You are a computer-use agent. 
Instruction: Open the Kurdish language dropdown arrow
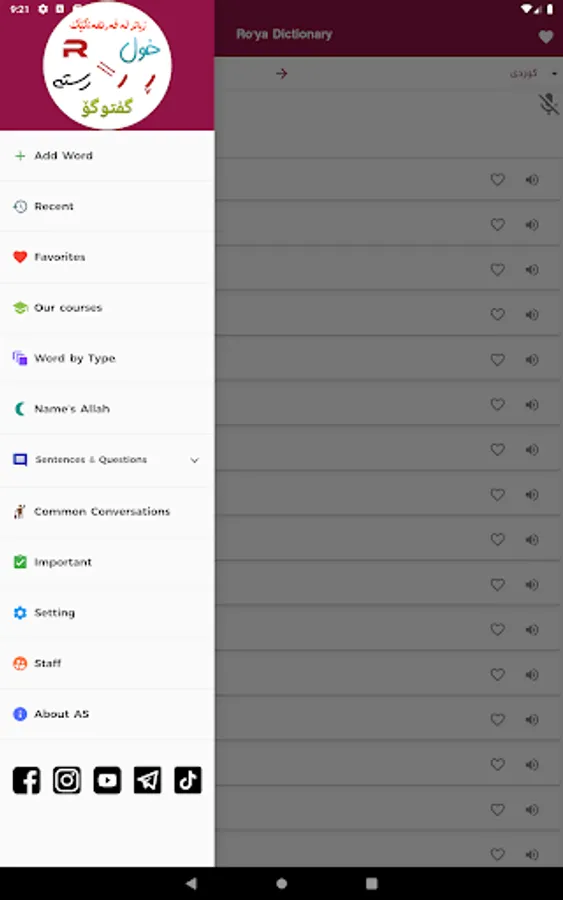pos(554,73)
